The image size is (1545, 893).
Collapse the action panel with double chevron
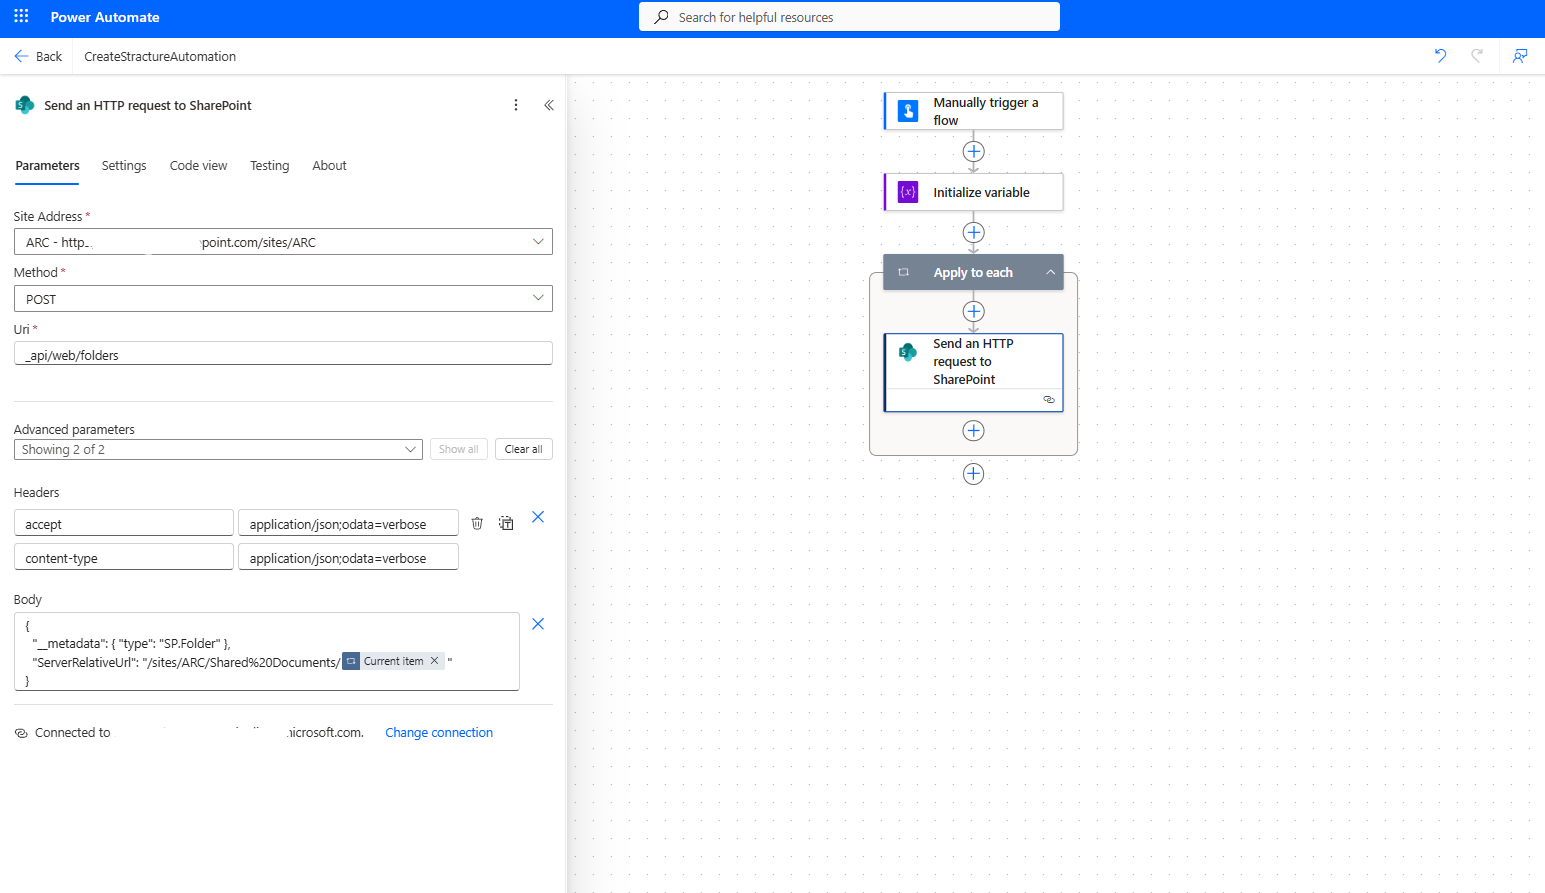tap(549, 105)
